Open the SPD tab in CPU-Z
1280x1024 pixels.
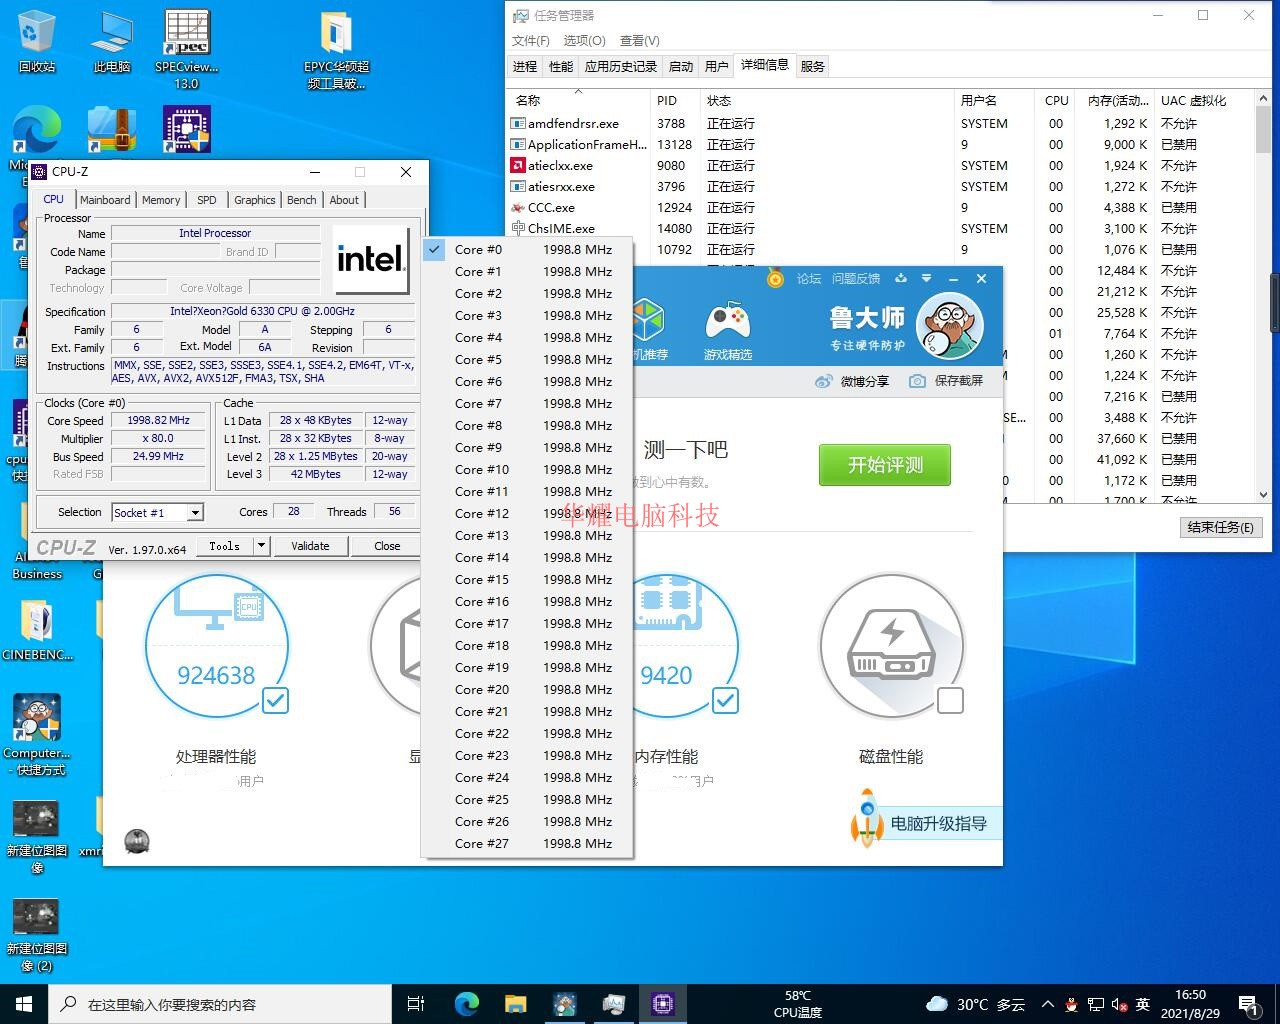pyautogui.click(x=207, y=200)
